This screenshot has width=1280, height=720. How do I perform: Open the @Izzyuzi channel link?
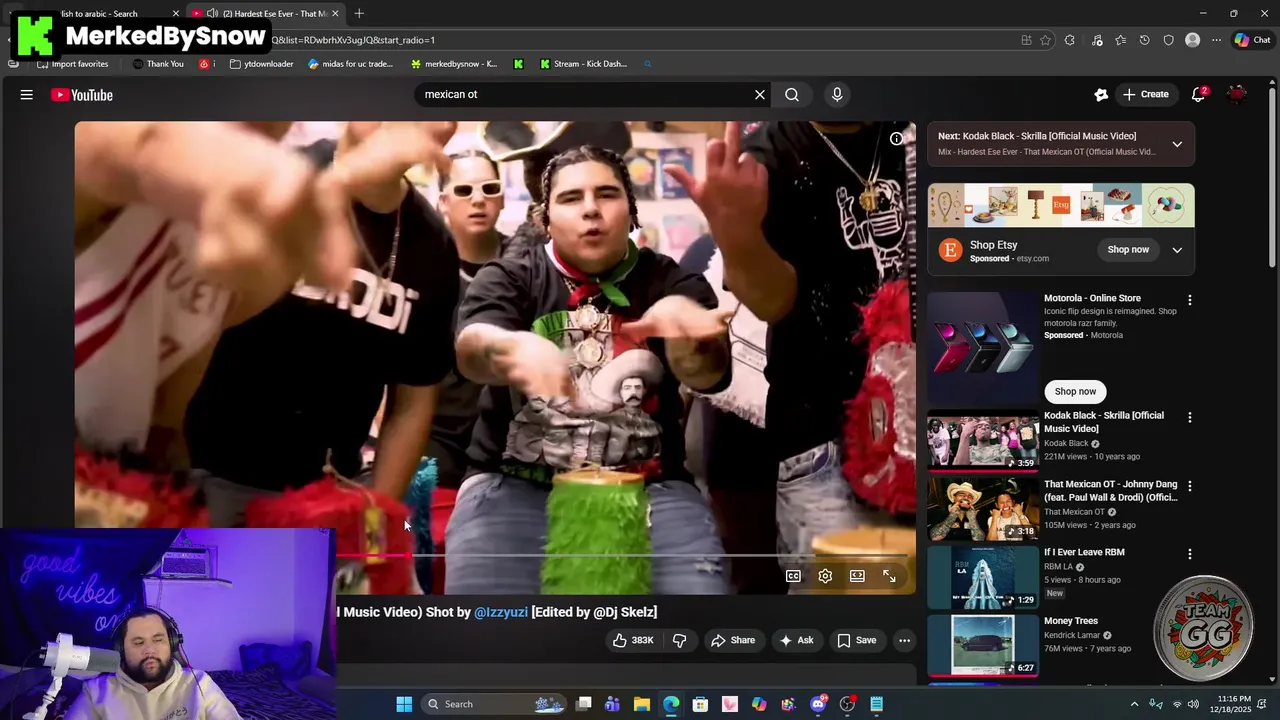point(501,612)
